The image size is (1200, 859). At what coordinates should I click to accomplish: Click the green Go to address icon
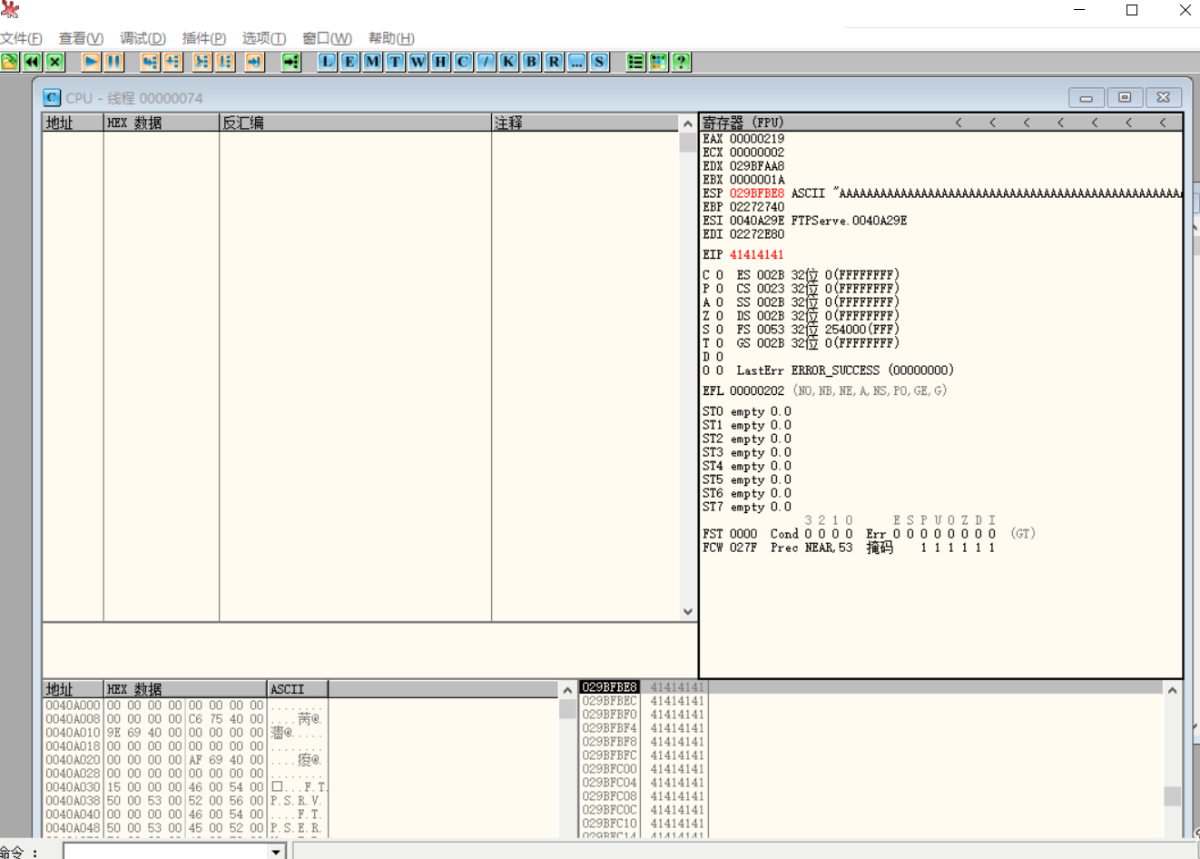tap(290, 62)
